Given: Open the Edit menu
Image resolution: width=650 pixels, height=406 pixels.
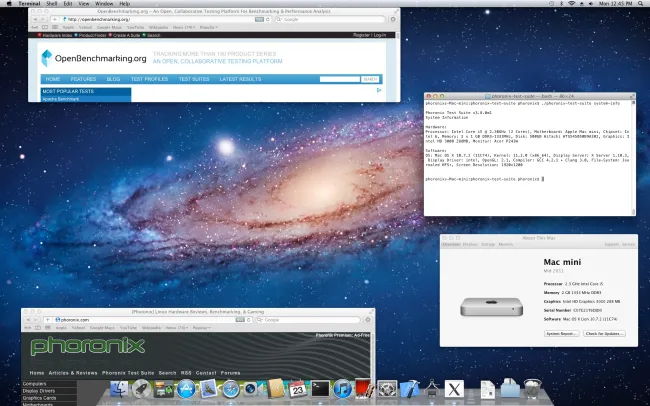Looking at the screenshot, I should click(x=68, y=3).
